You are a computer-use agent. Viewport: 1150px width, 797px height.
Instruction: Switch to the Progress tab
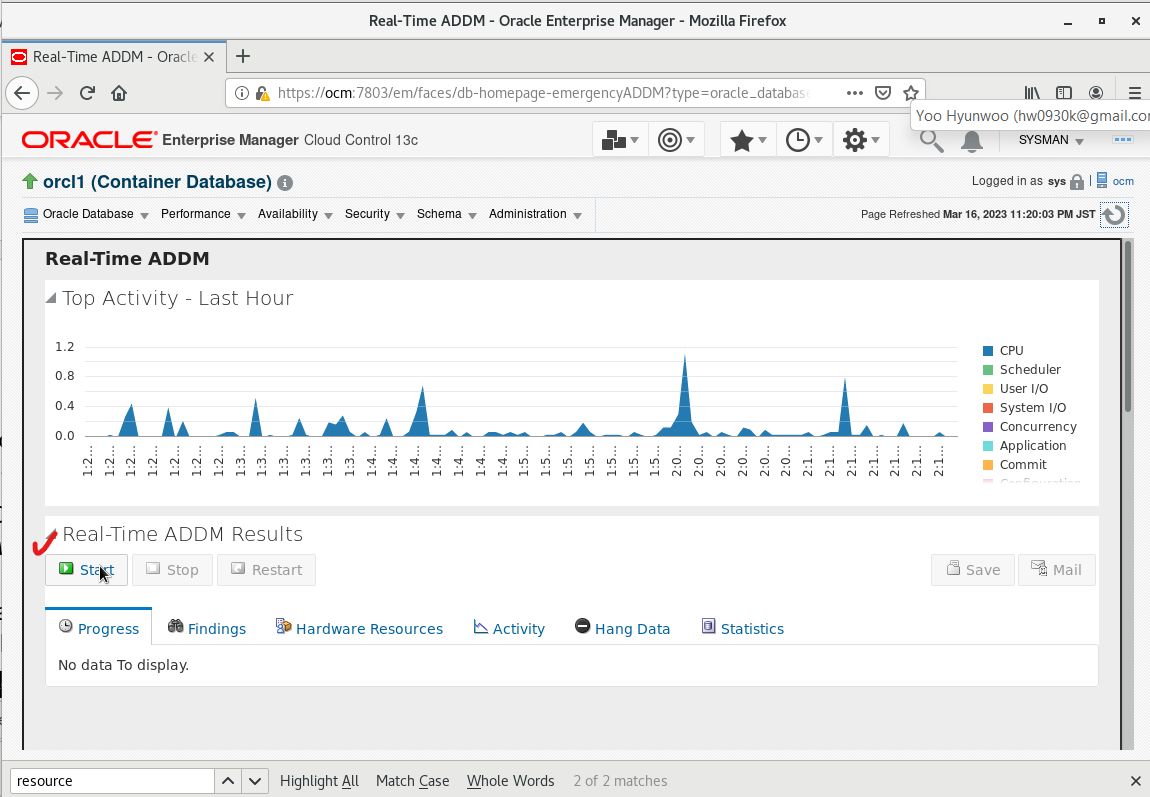98,628
